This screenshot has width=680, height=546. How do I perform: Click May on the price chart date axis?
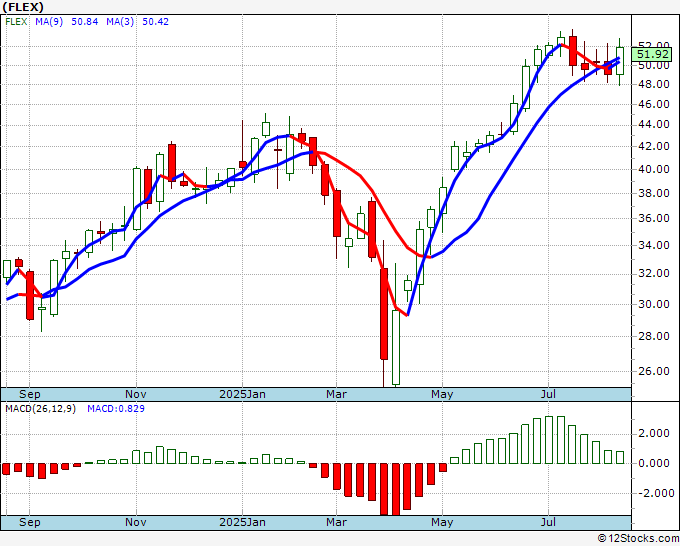coord(442,394)
